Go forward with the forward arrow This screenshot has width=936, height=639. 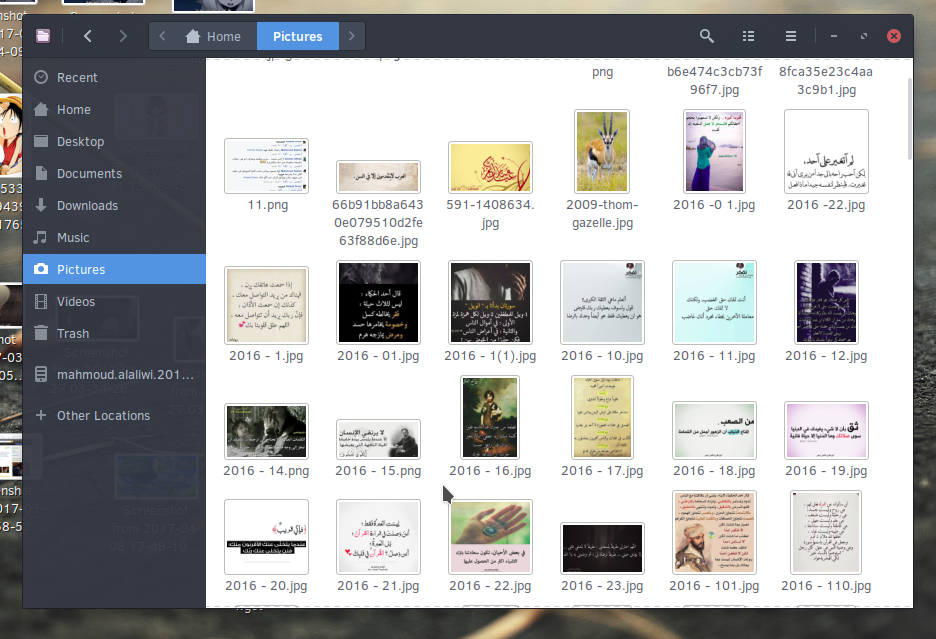tap(123, 36)
